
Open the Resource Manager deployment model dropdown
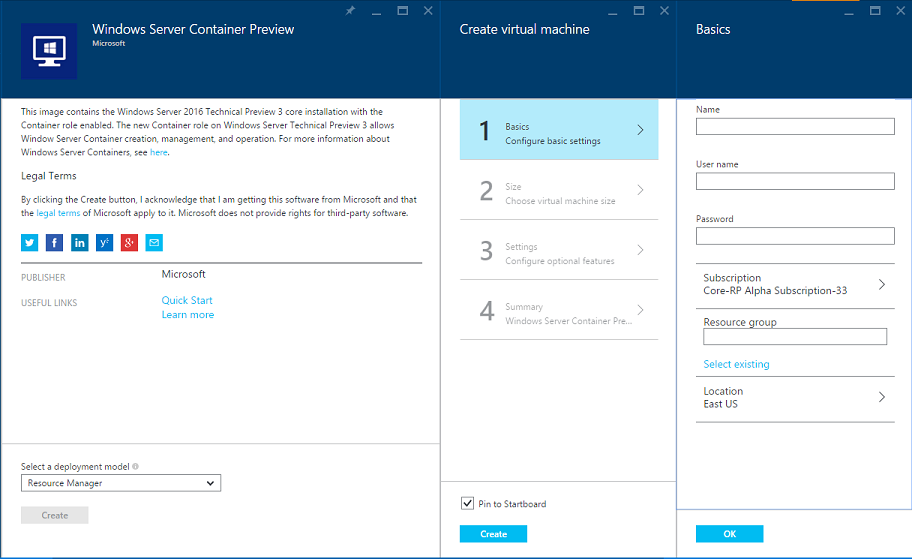[x=121, y=483]
